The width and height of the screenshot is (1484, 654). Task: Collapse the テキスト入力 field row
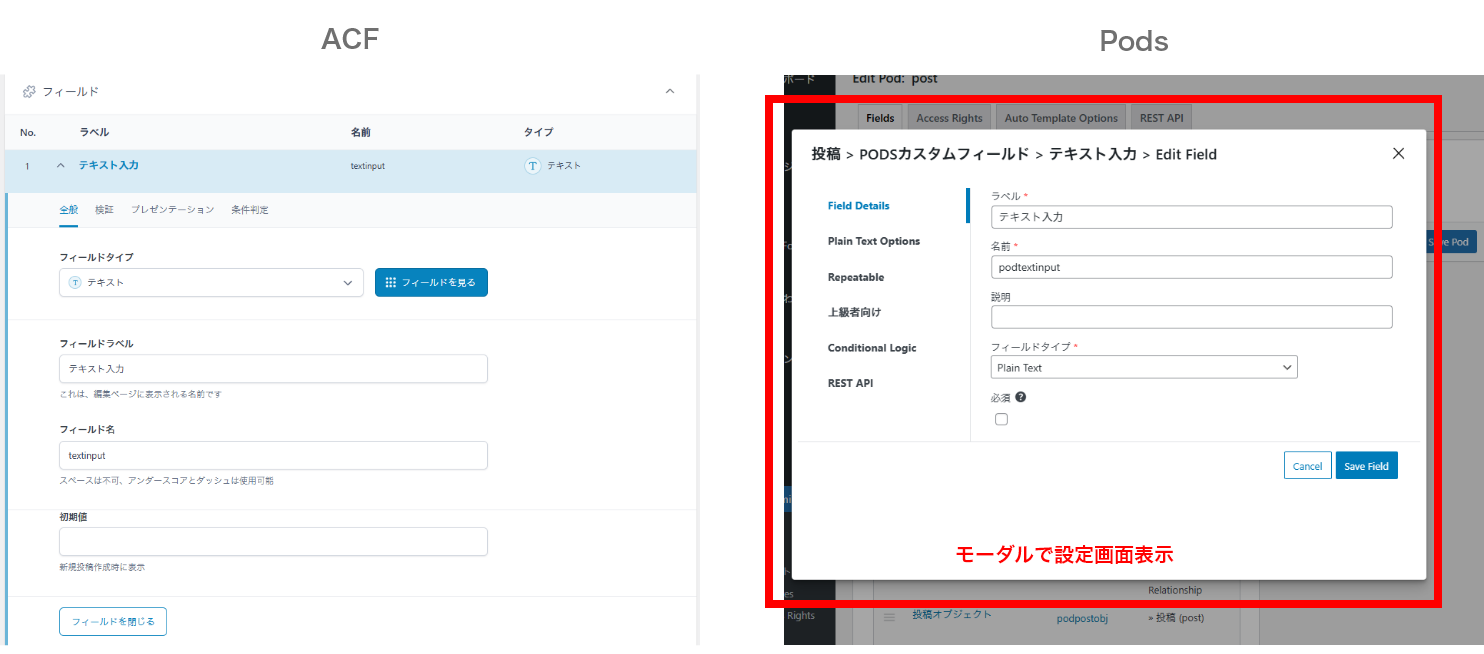60,165
